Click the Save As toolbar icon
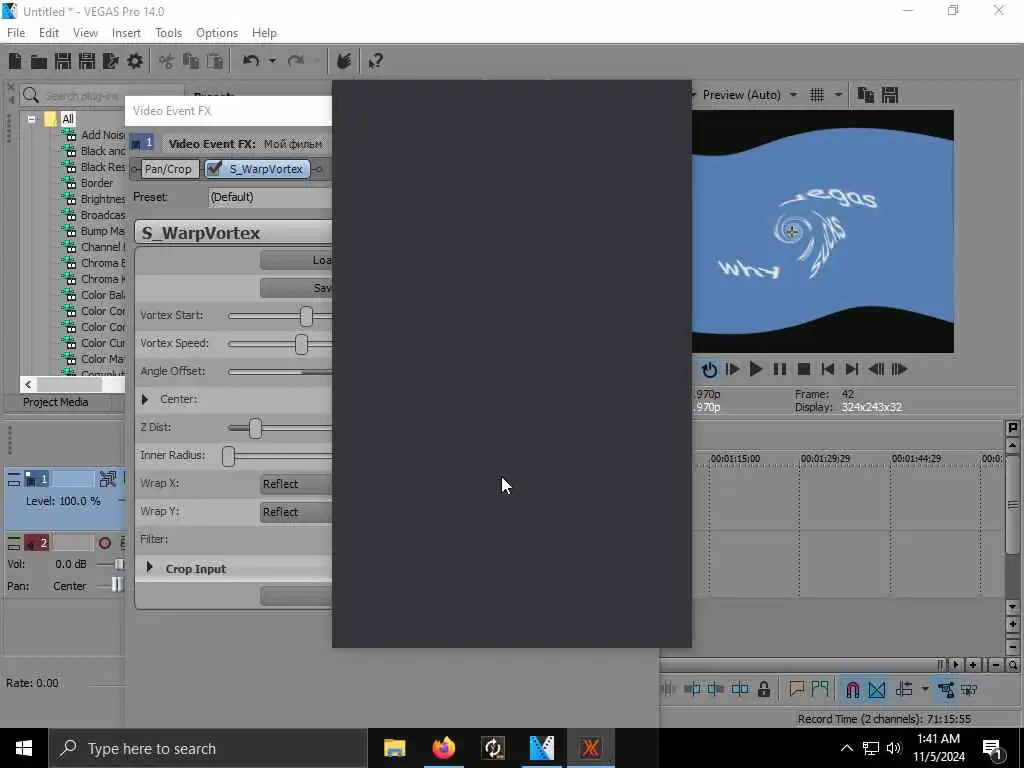 pos(87,61)
